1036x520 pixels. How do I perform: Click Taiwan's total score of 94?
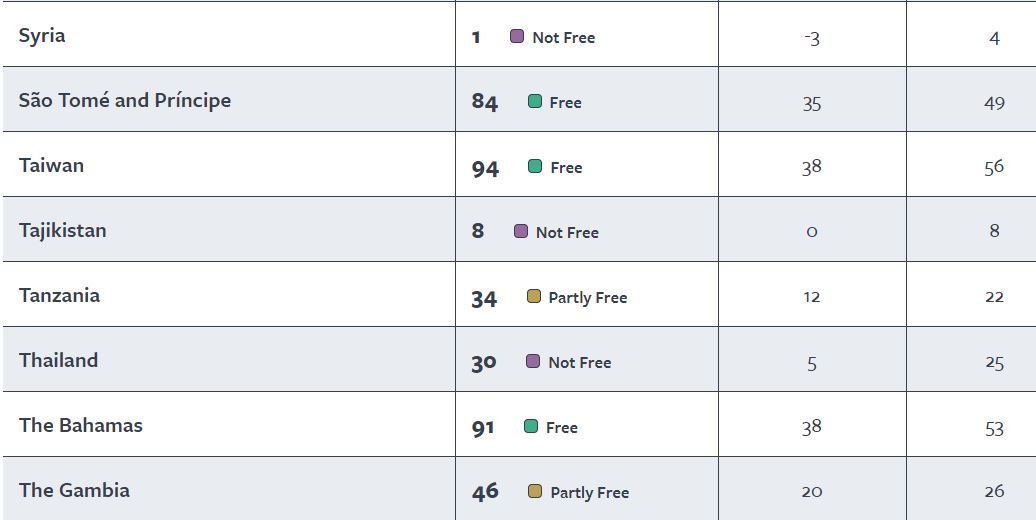(485, 168)
